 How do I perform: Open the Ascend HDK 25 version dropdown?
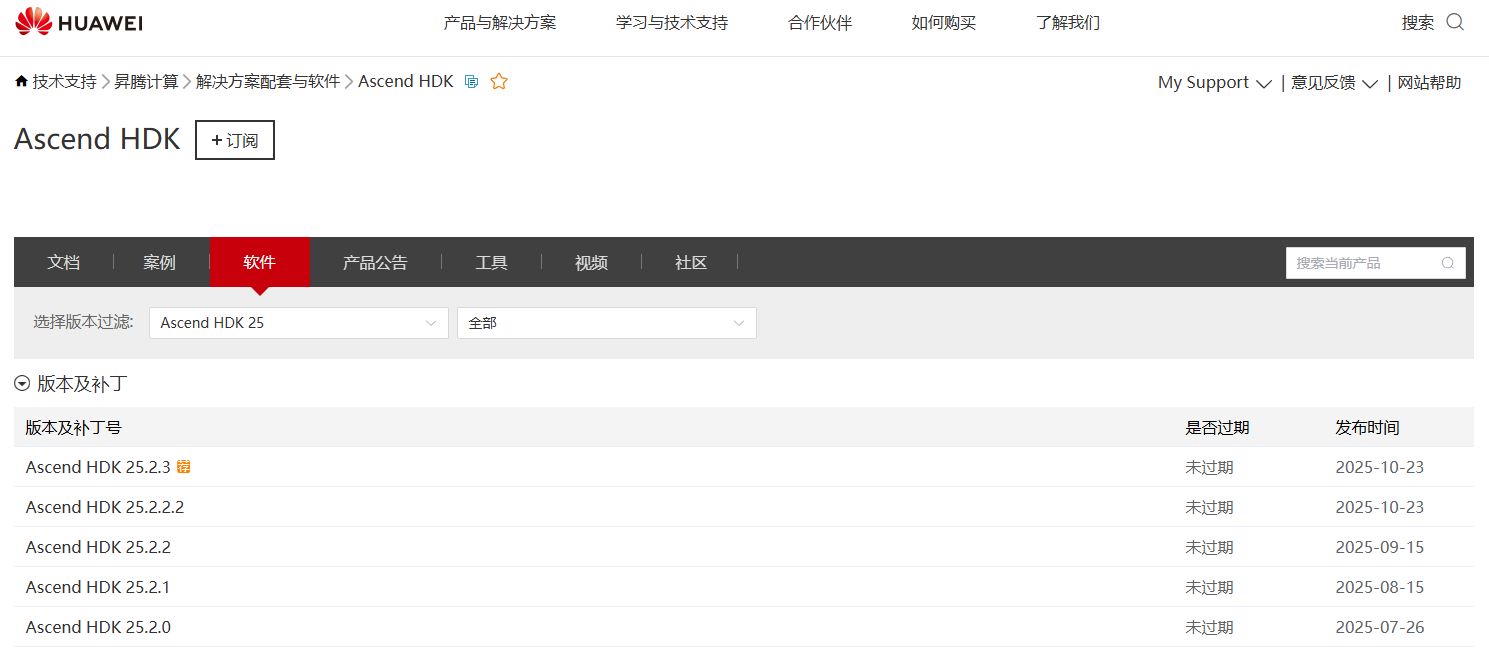coord(299,323)
